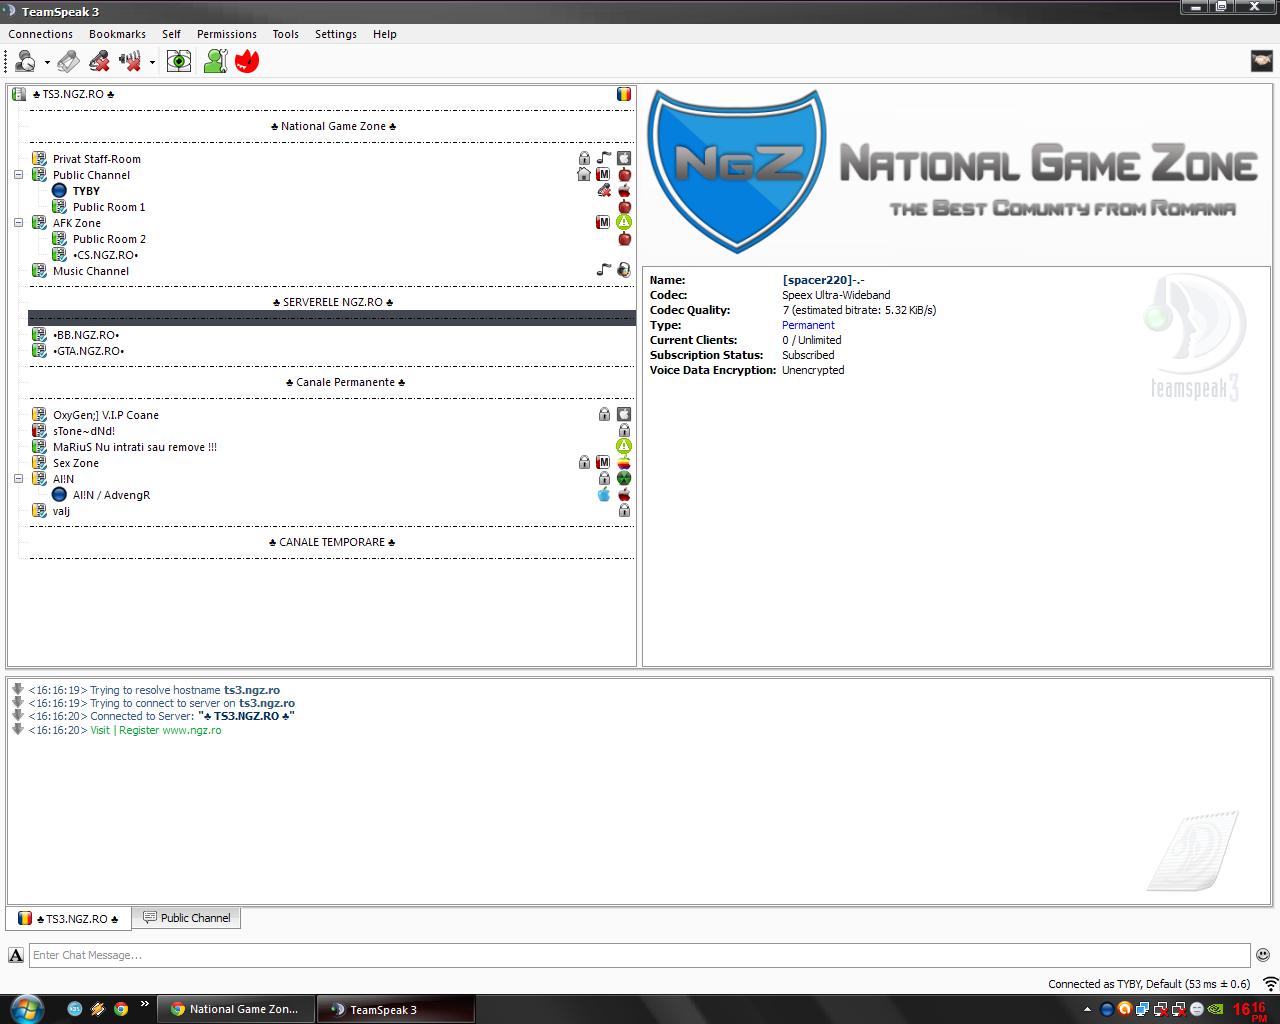The image size is (1280, 1024).
Task: Collapse the Al!N channel tree node
Action: 18,479
